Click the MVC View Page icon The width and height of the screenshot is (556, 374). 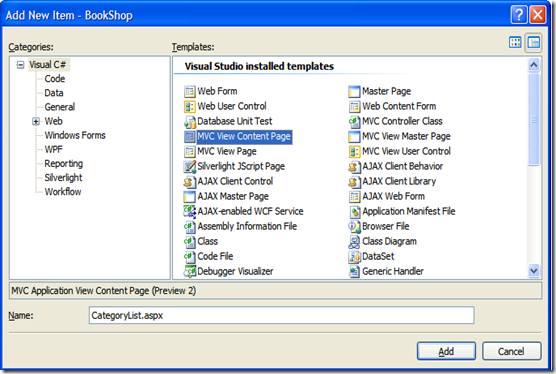pyautogui.click(x=189, y=151)
